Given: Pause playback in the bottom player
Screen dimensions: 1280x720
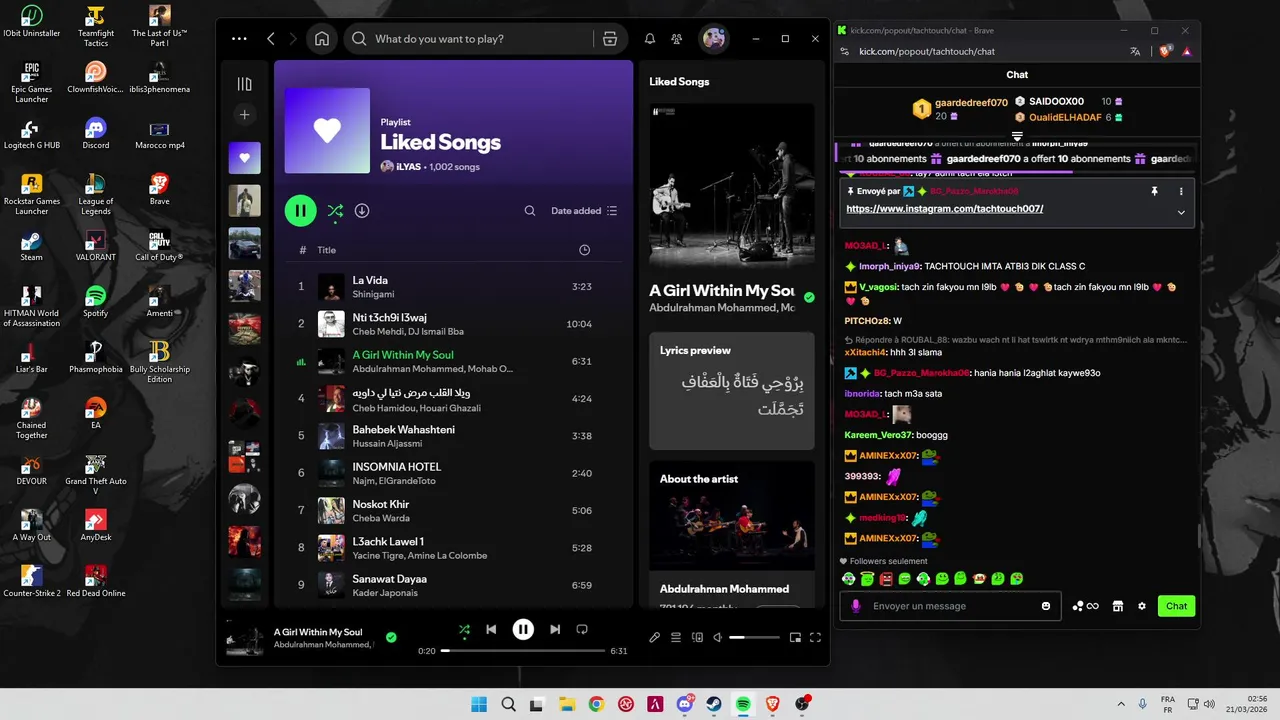Looking at the screenshot, I should point(523,629).
